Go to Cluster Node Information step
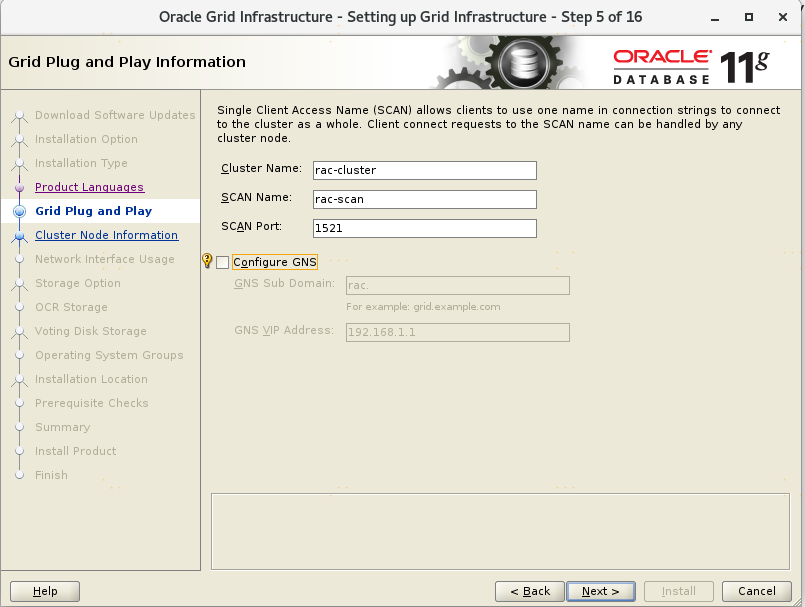 click(x=106, y=235)
